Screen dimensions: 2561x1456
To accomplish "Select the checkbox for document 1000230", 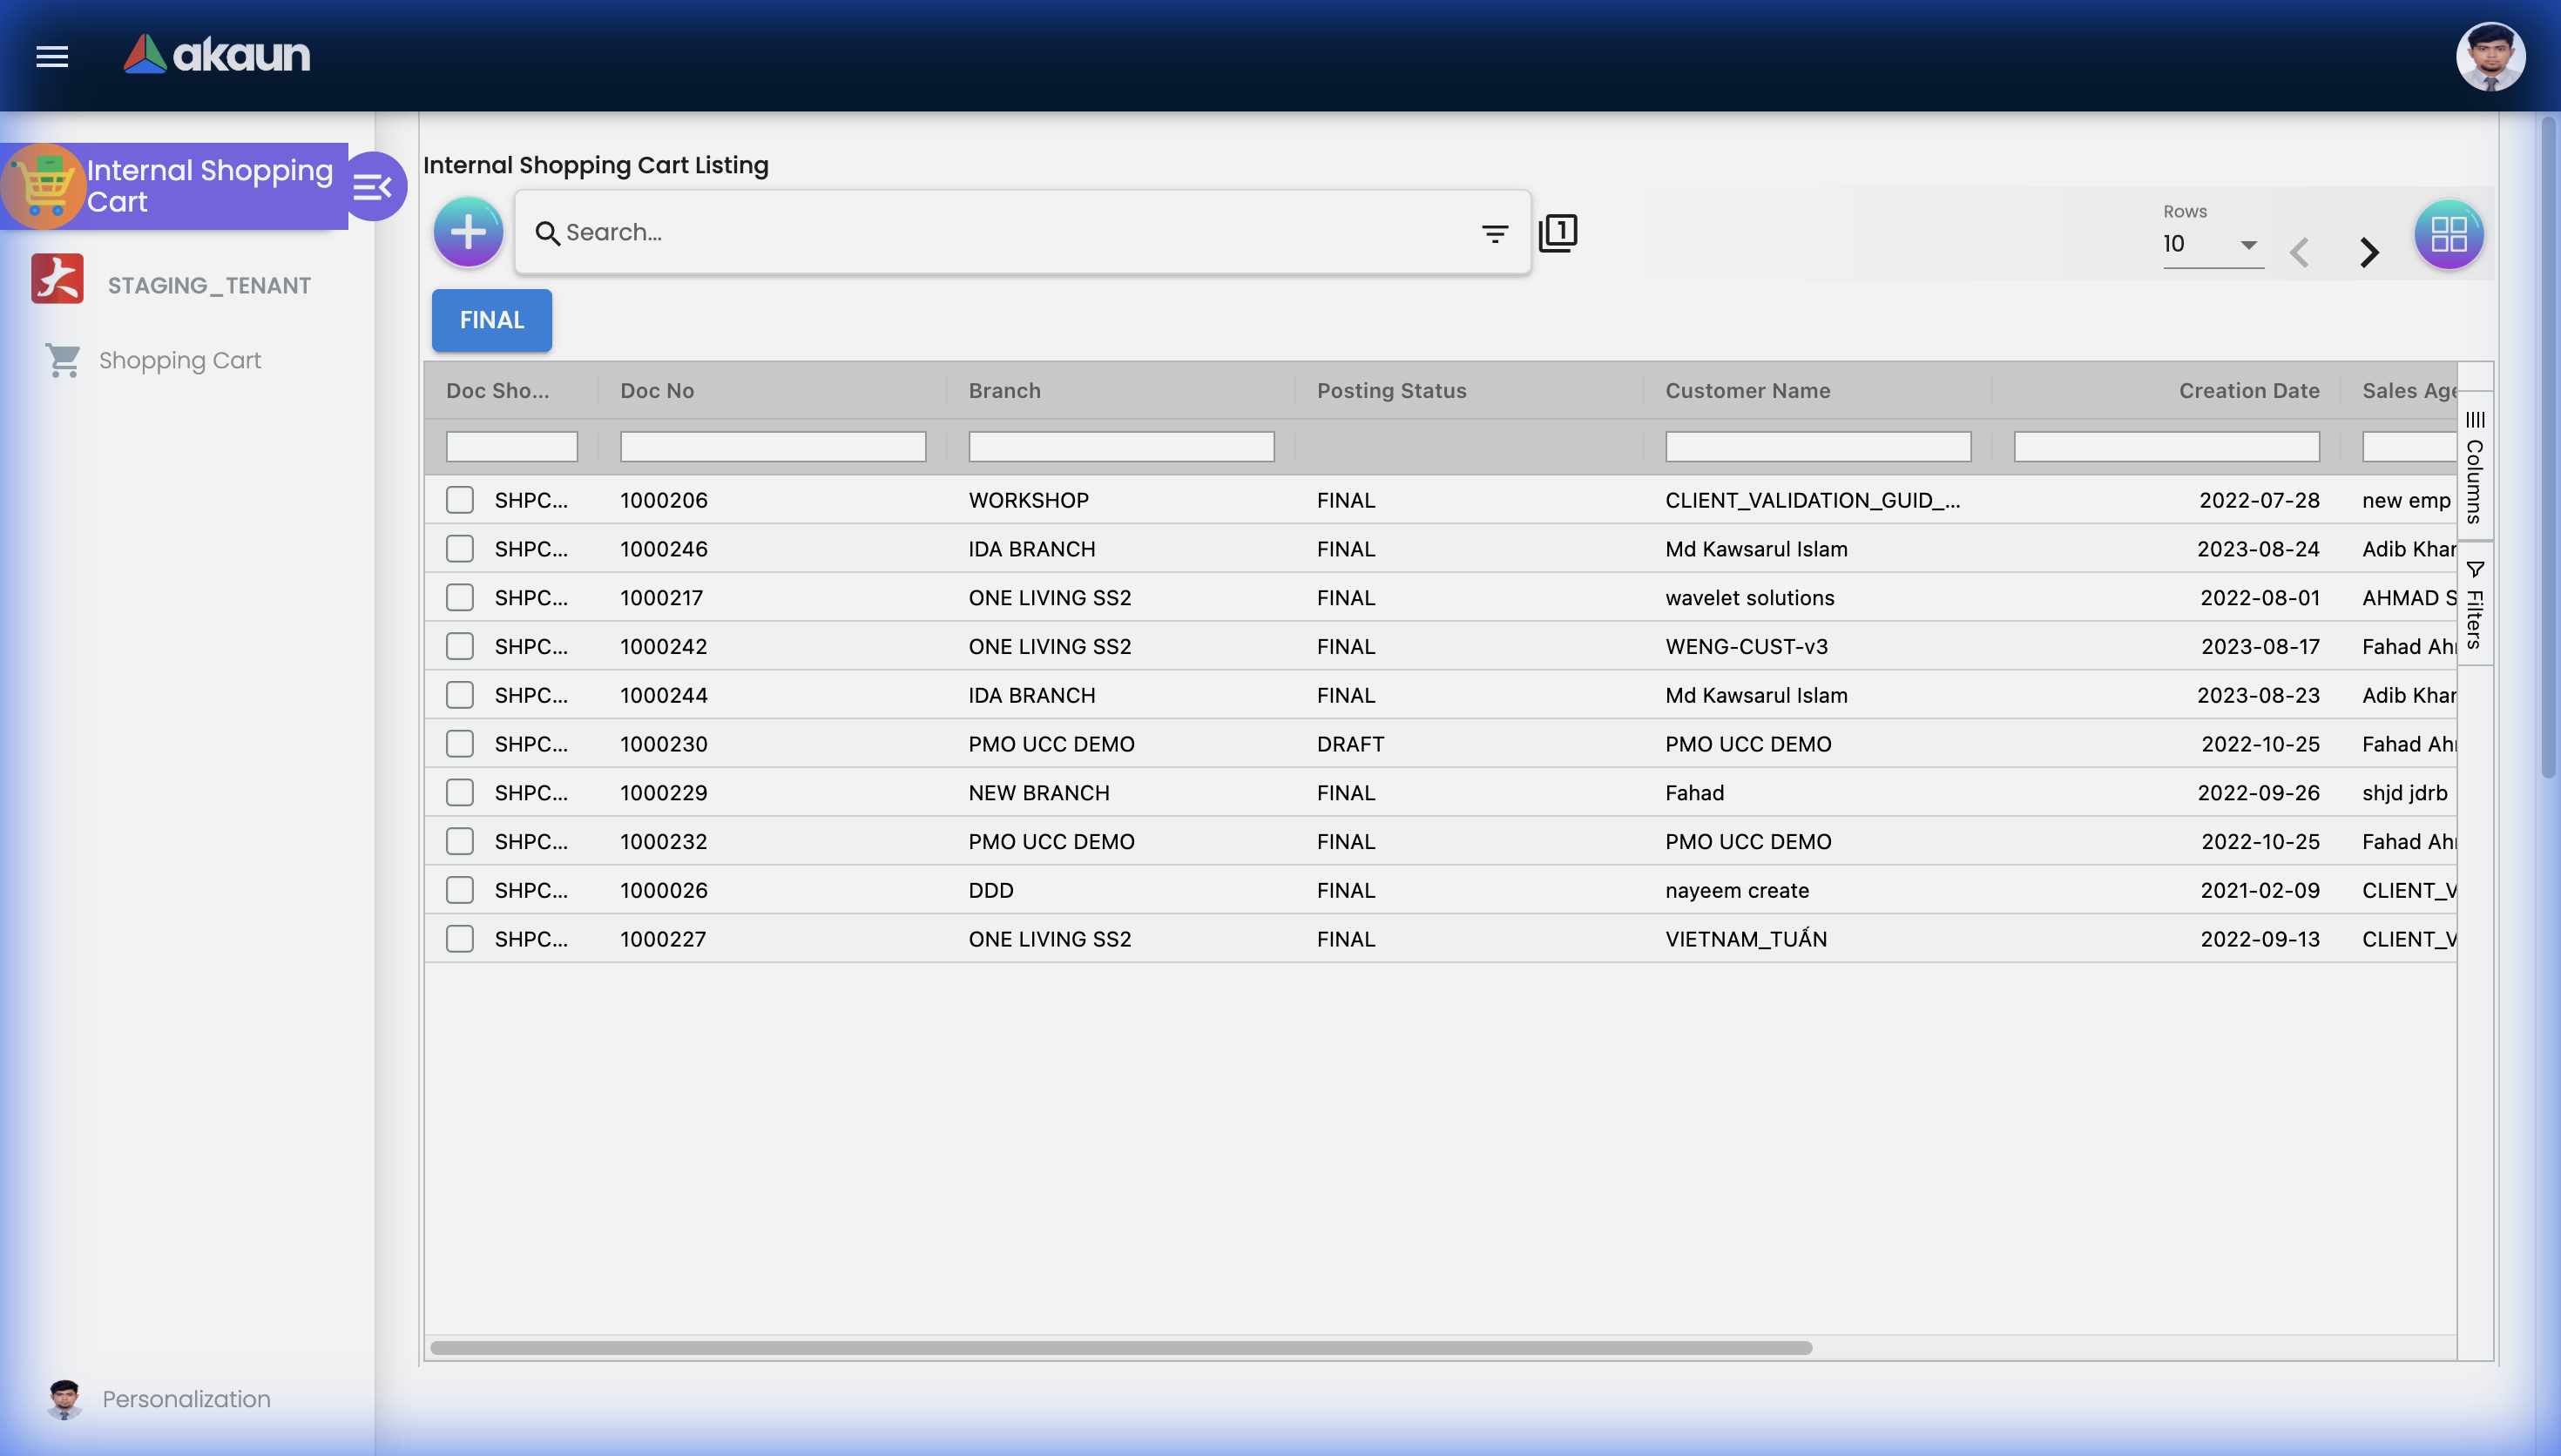I will [x=460, y=744].
